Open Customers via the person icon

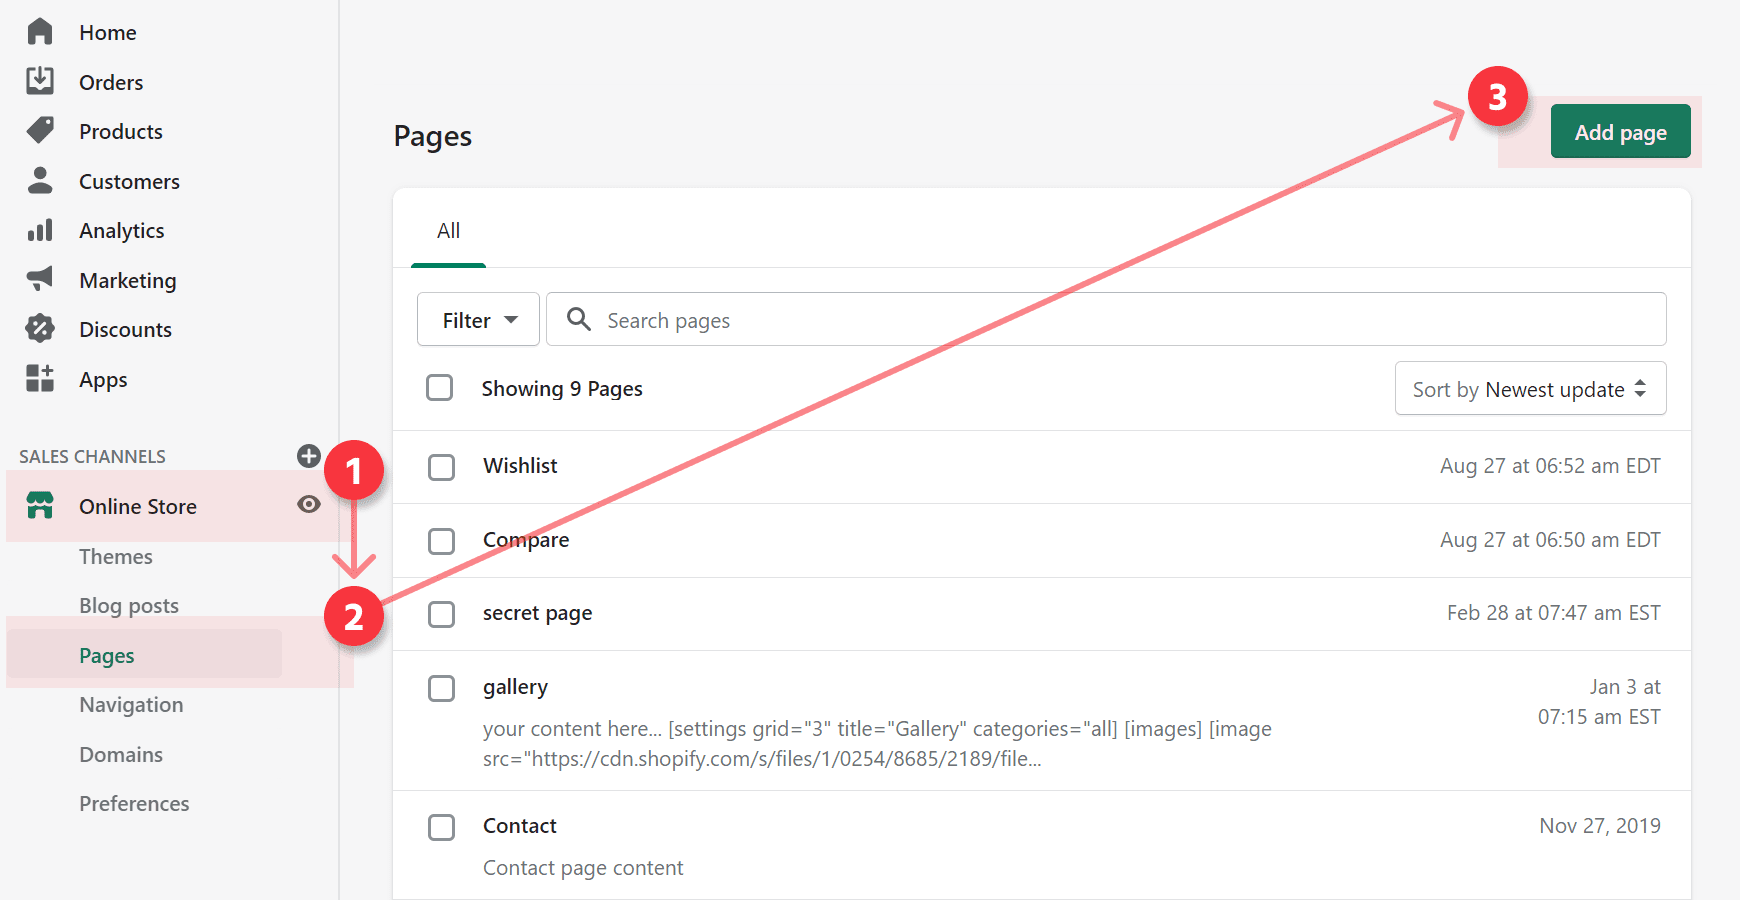click(x=40, y=181)
